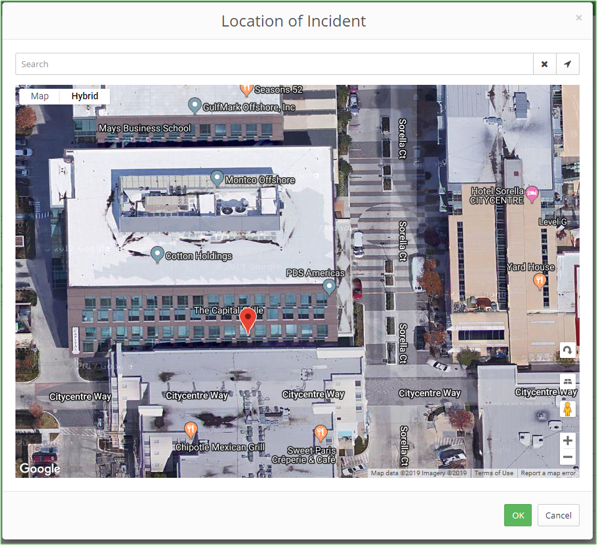Click the Mays Business School label
The image size is (597, 545).
pyautogui.click(x=145, y=128)
